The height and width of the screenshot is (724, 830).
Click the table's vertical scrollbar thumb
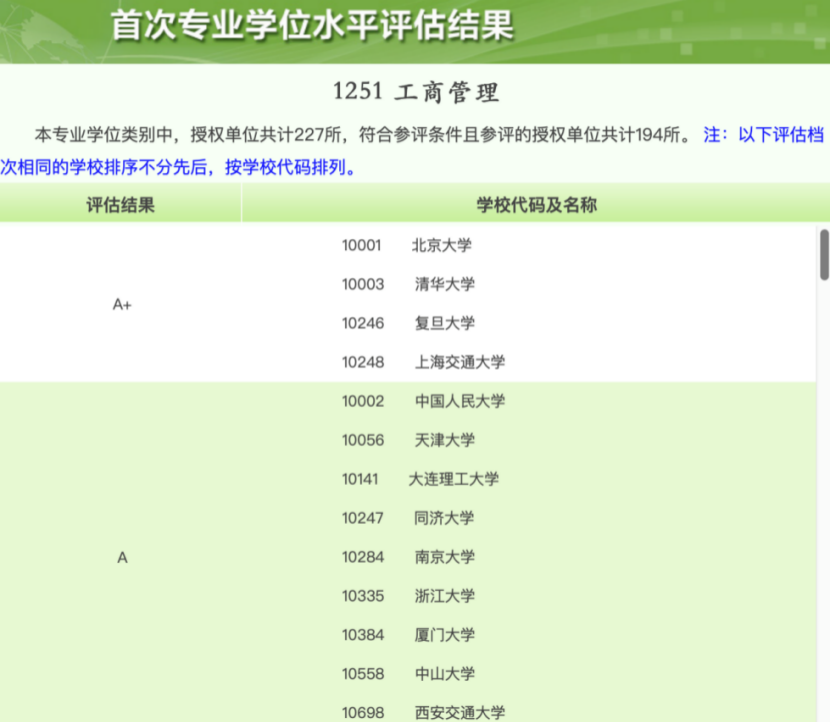tap(824, 255)
